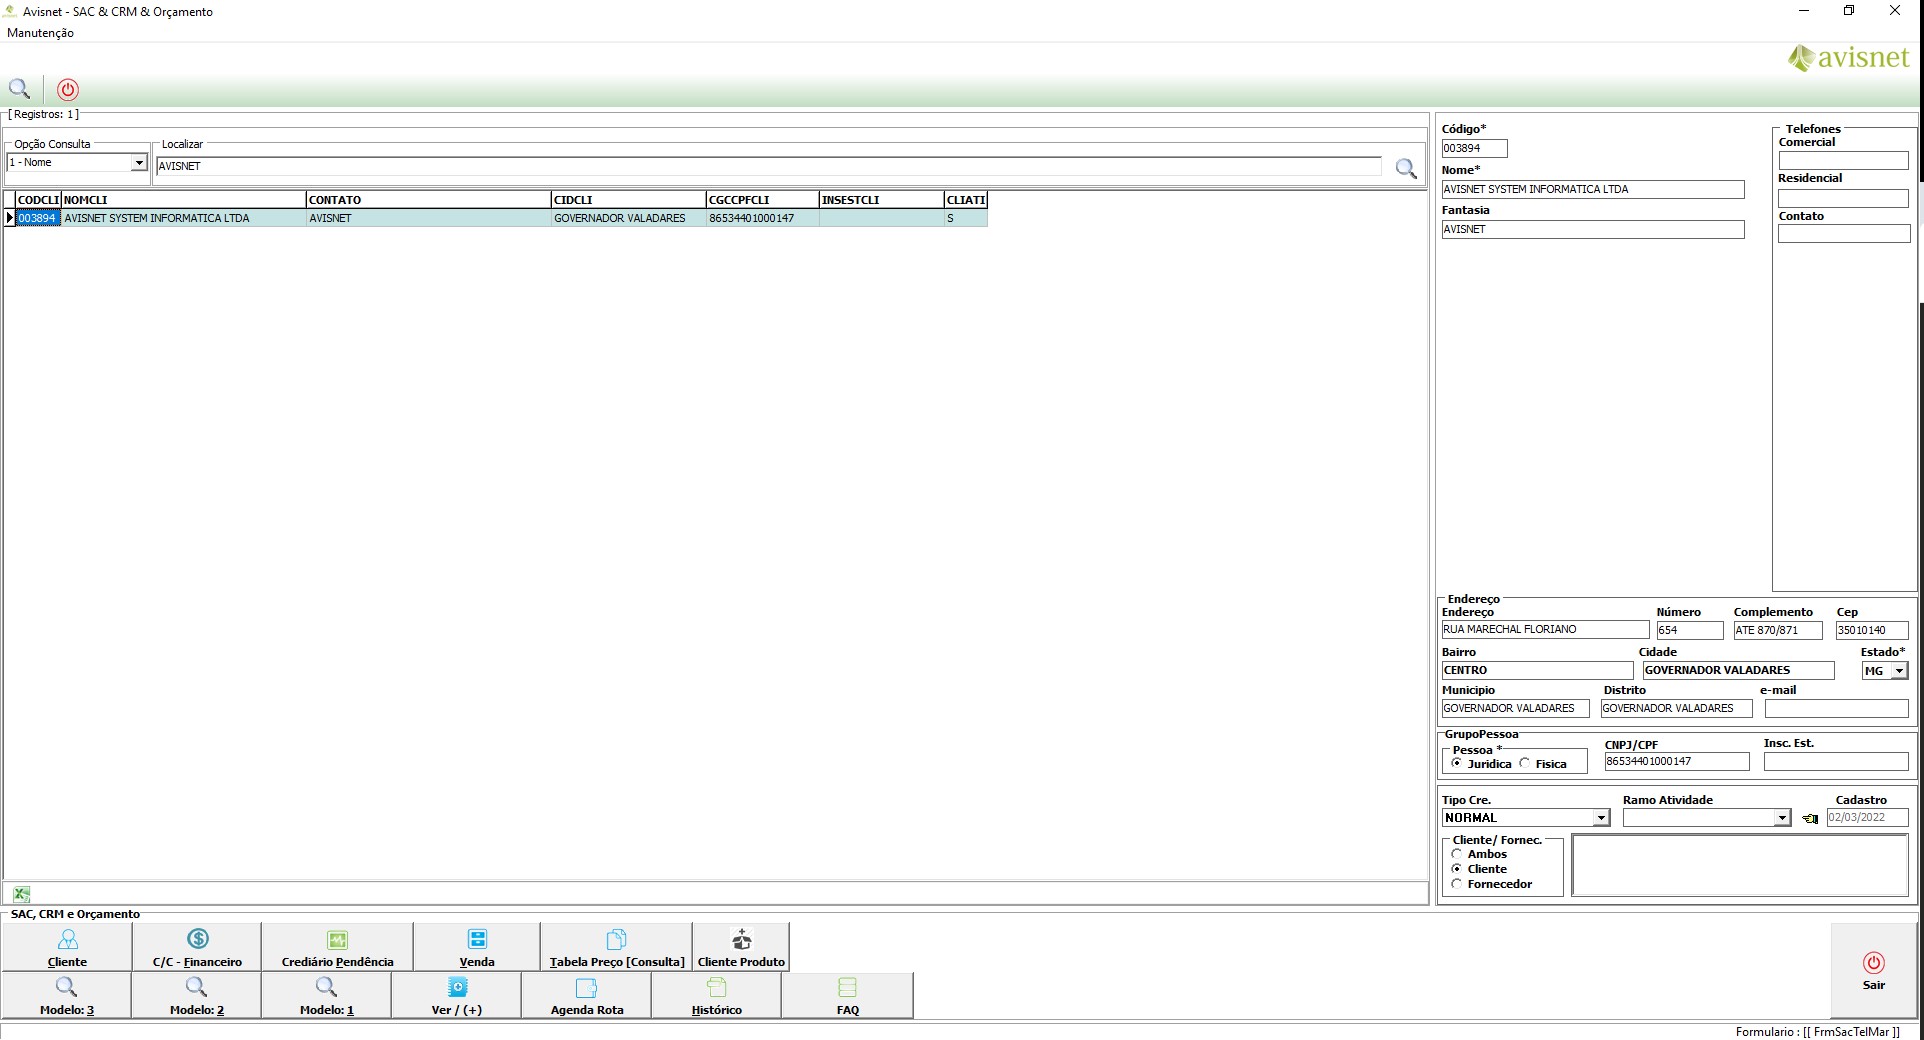Viewport: 1924px width, 1040px height.
Task: Select the Fisica pessoa radio option
Action: [1525, 764]
